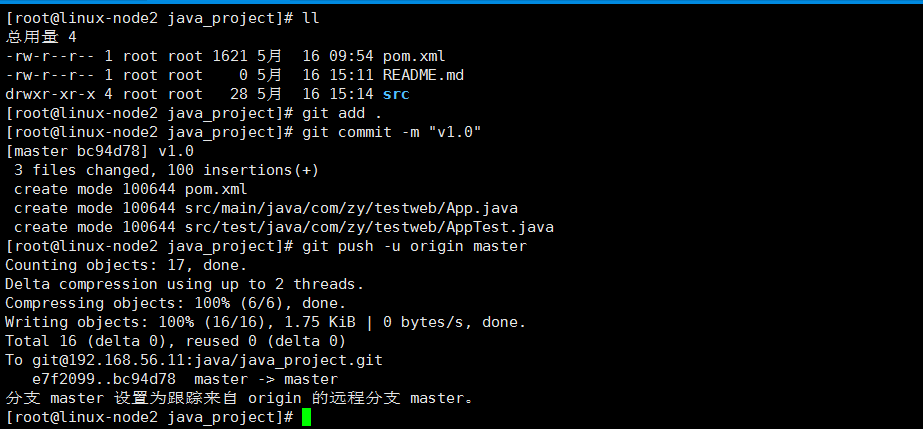Image resolution: width=923 pixels, height=429 pixels.
Task: Click the '分支 master 设置为跟踪' tracking message line
Action: (238, 398)
